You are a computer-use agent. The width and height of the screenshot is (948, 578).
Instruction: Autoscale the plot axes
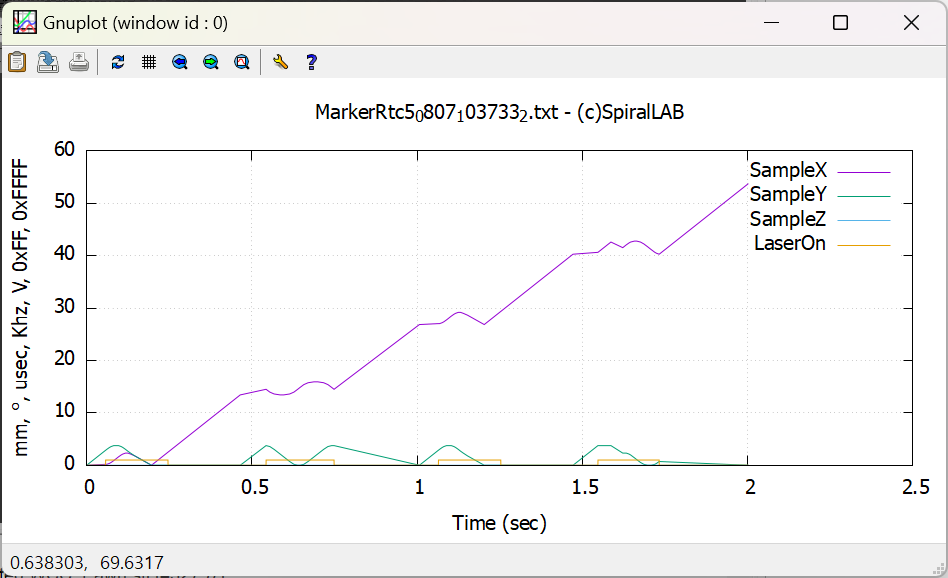click(x=242, y=62)
